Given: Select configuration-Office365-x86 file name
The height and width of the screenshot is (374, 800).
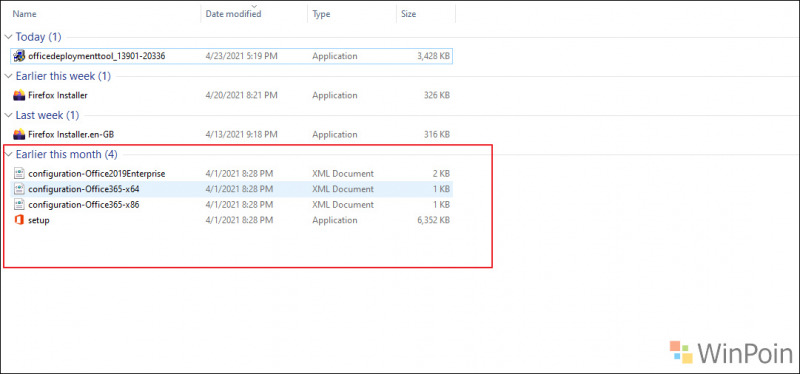Looking at the screenshot, I should [84, 205].
